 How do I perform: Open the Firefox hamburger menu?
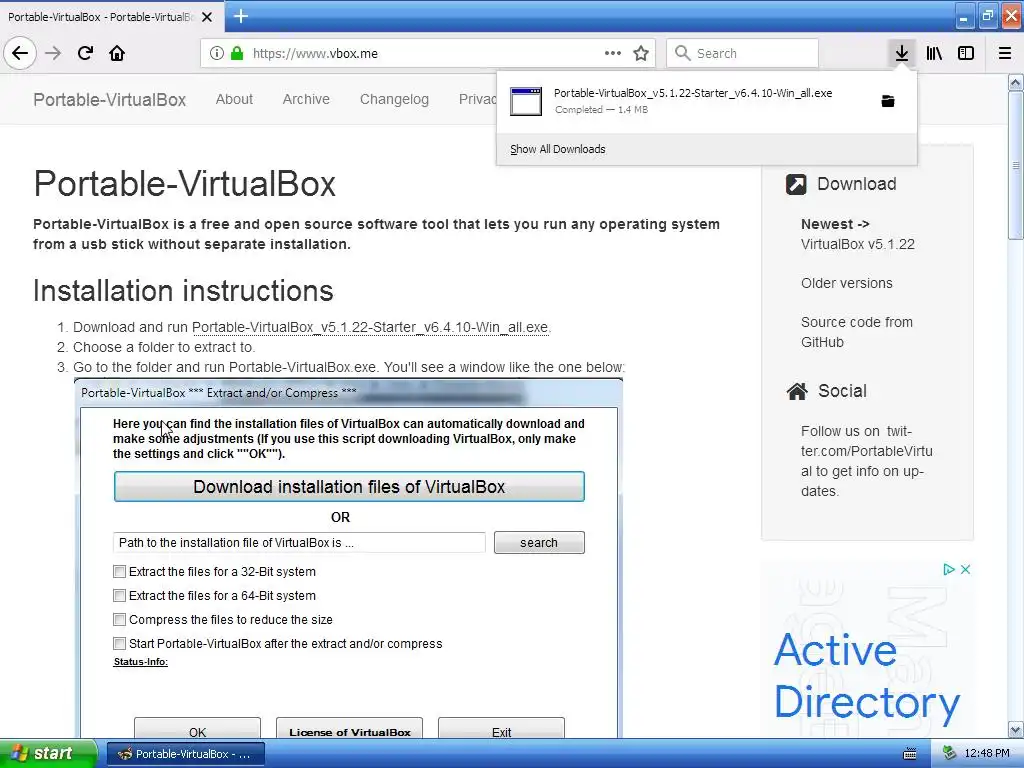pos(1005,54)
